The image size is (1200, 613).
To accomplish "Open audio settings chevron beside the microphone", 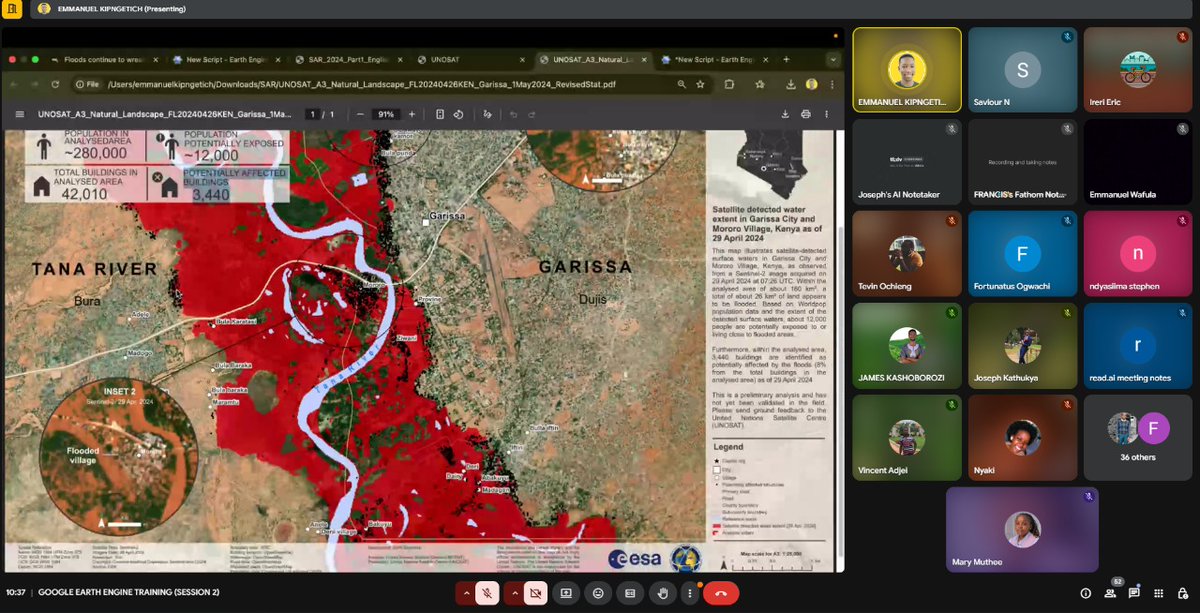I will tap(465, 593).
